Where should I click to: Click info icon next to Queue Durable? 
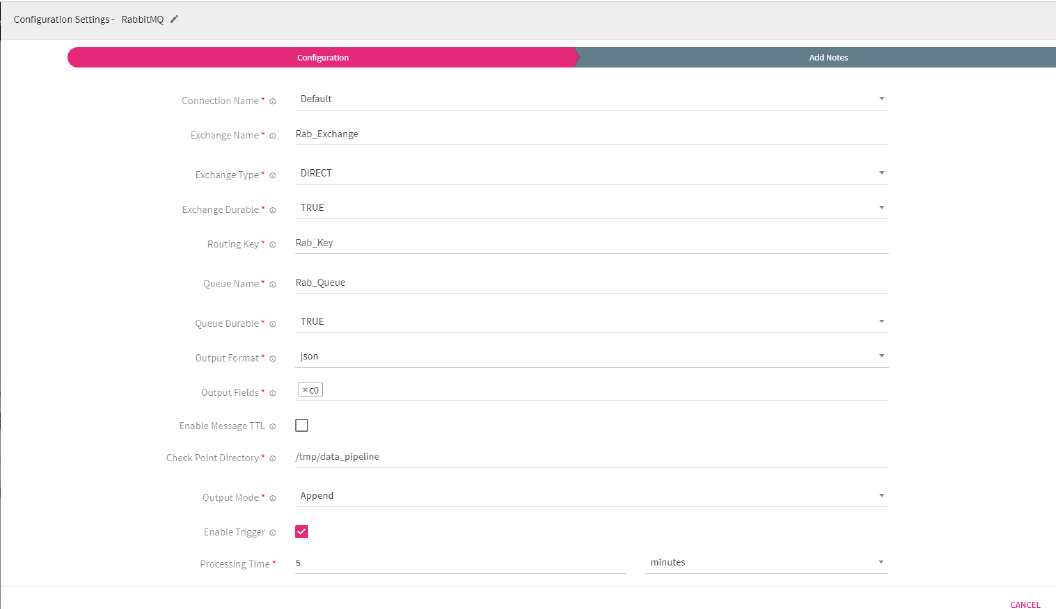point(273,324)
